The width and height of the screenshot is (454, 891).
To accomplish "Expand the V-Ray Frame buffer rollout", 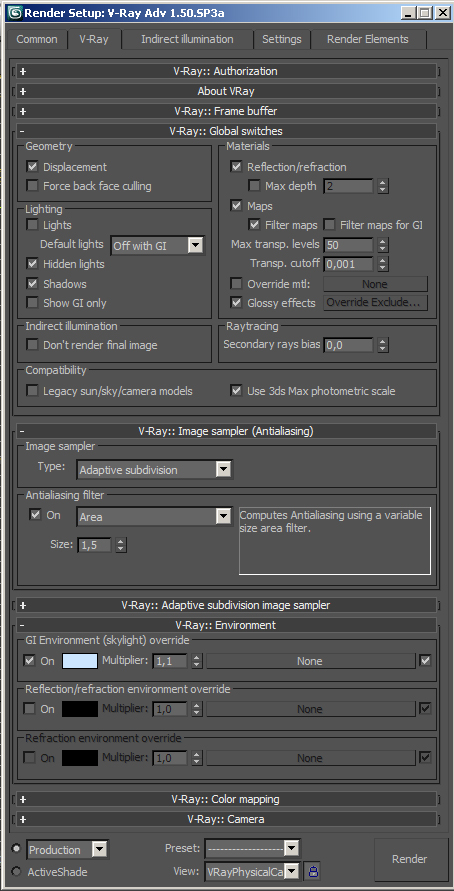I will coord(226,110).
